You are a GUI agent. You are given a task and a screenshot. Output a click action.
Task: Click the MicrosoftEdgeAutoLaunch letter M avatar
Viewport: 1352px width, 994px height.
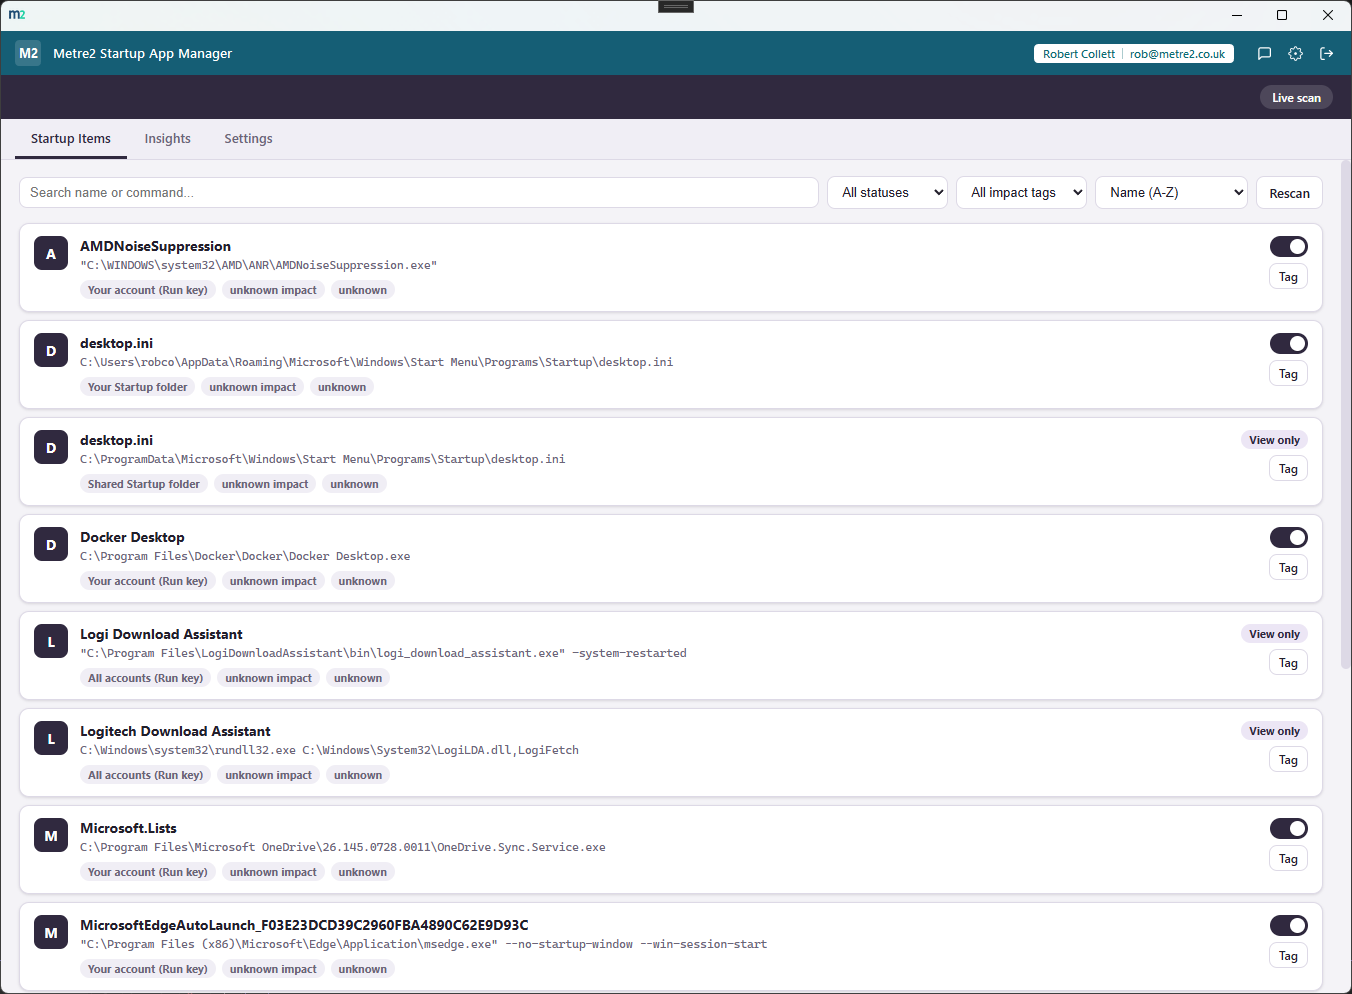pyautogui.click(x=51, y=933)
